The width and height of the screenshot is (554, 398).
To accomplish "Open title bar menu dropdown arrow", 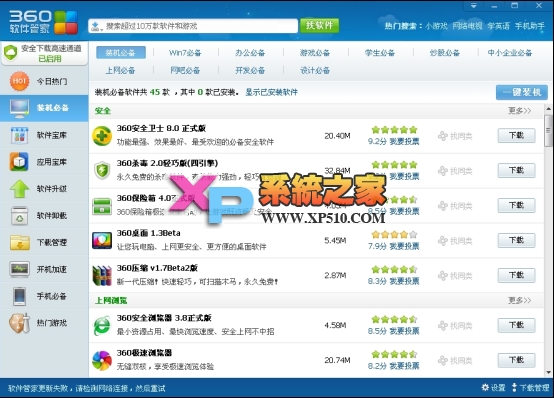I will (x=473, y=6).
